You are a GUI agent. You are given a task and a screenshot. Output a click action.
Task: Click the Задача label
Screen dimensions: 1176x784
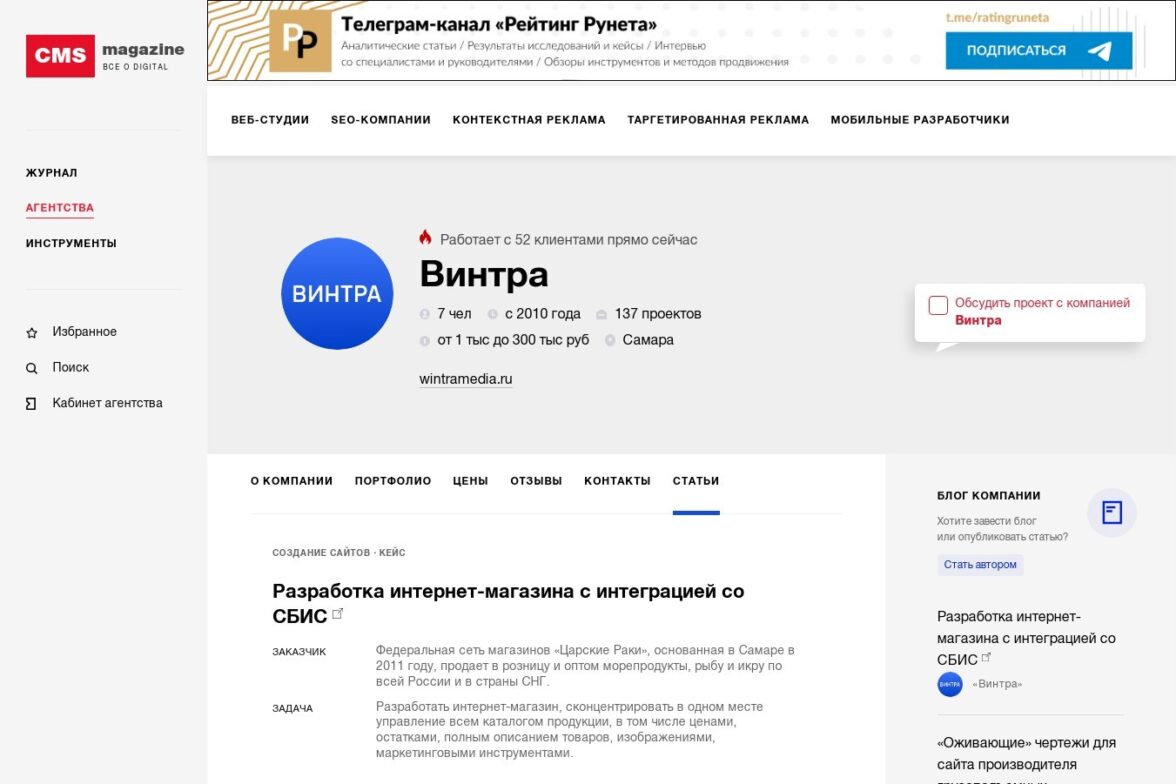[292, 708]
